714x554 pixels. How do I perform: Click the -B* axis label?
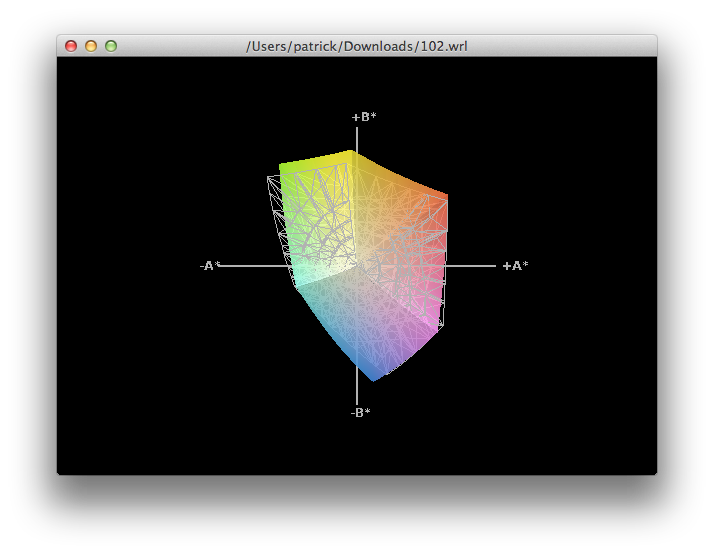pyautogui.click(x=360, y=412)
